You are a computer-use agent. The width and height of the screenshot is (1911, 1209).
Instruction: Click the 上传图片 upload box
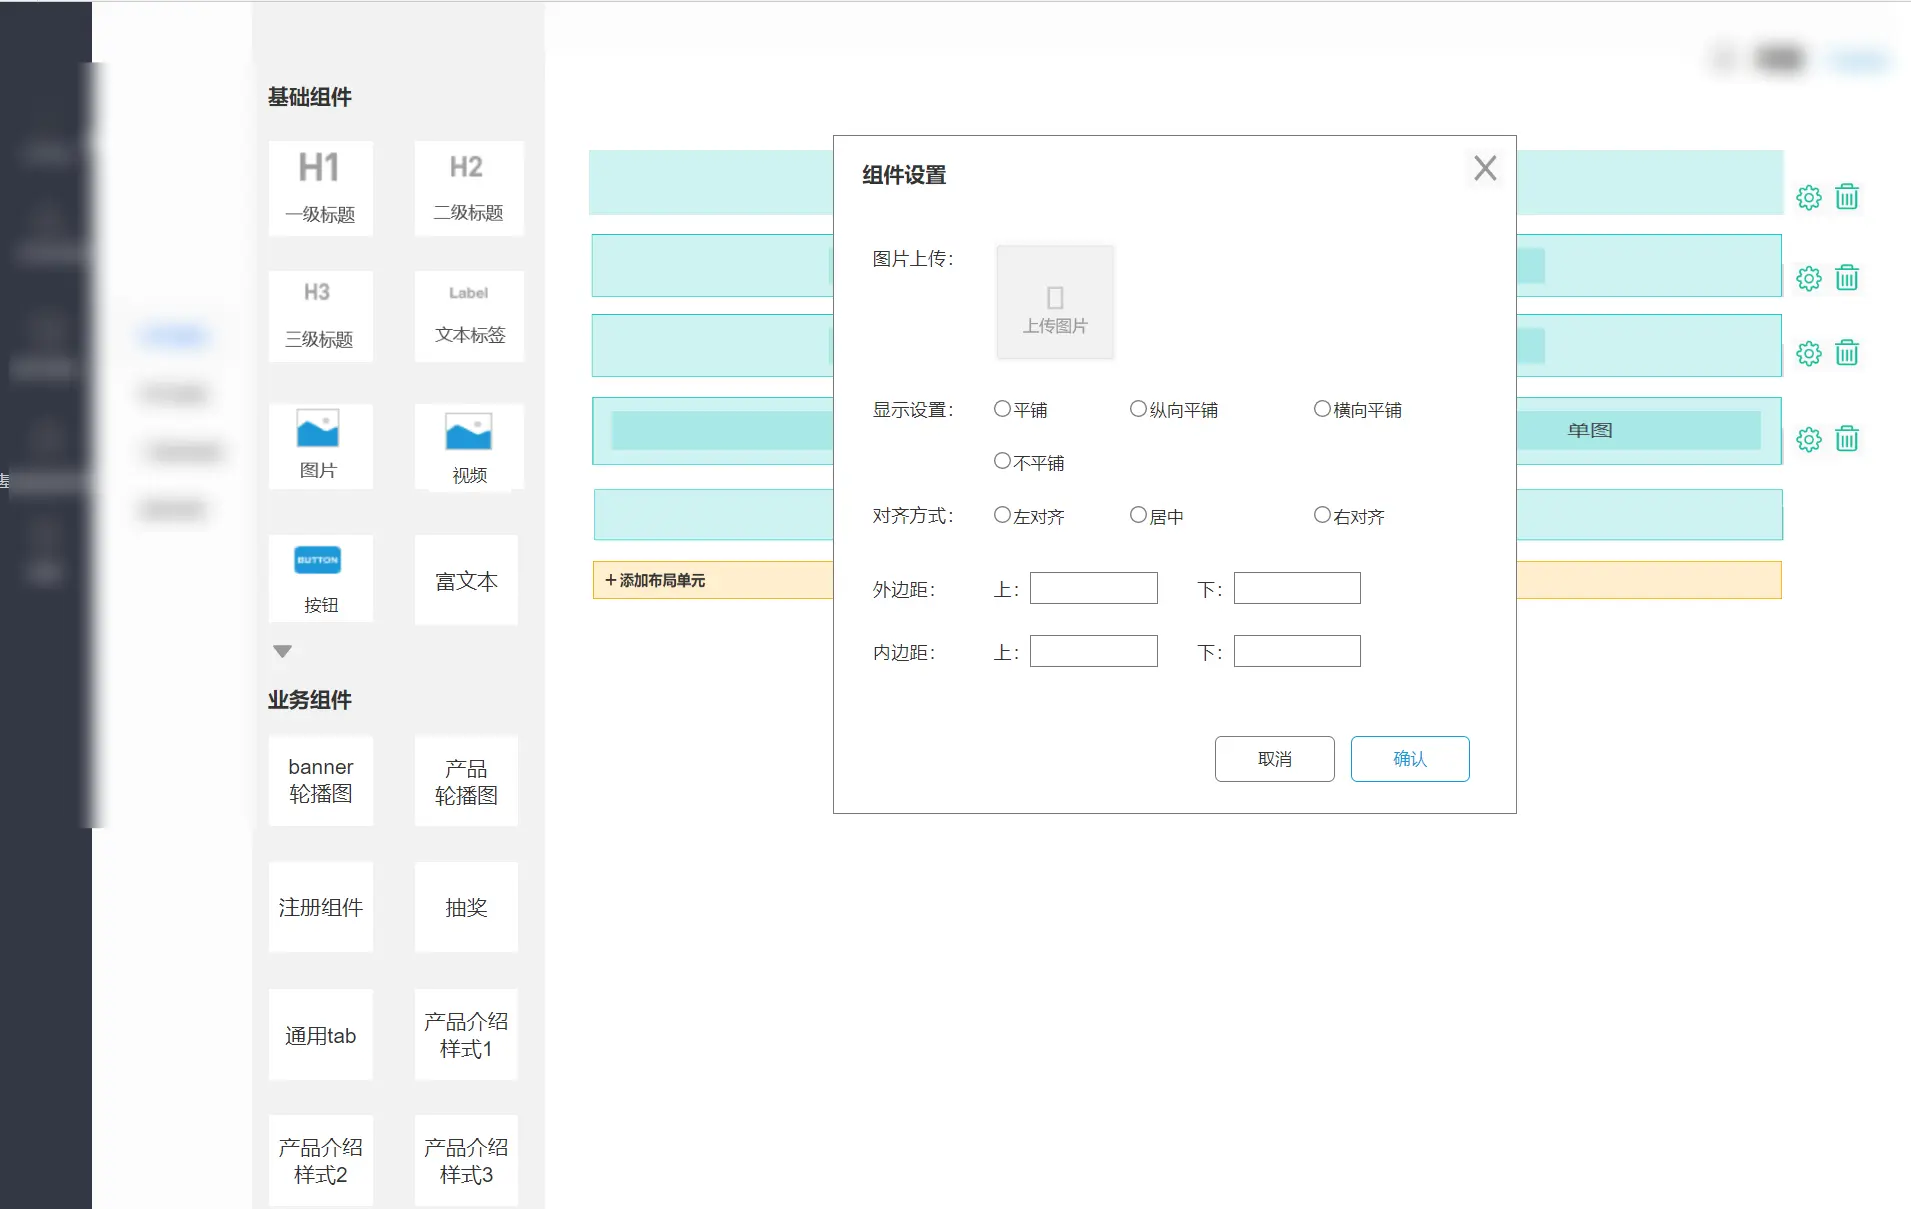coord(1055,302)
